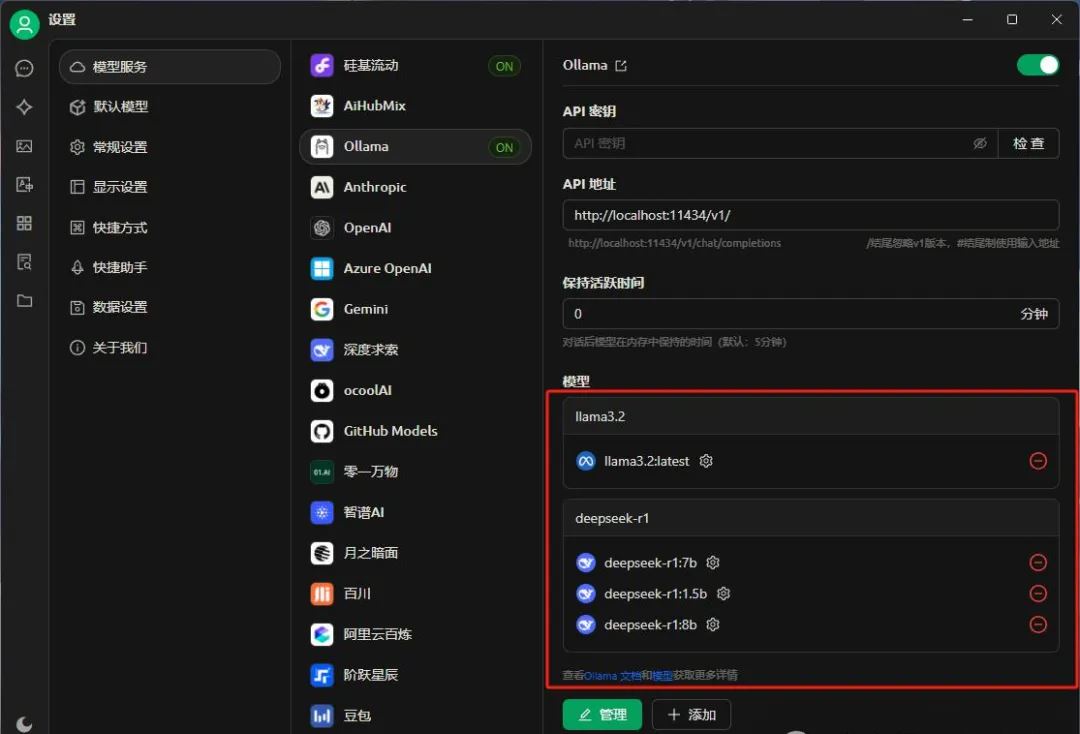Open the image painting sidebar icon
Screen dimensions: 1080x734
(x=24, y=146)
